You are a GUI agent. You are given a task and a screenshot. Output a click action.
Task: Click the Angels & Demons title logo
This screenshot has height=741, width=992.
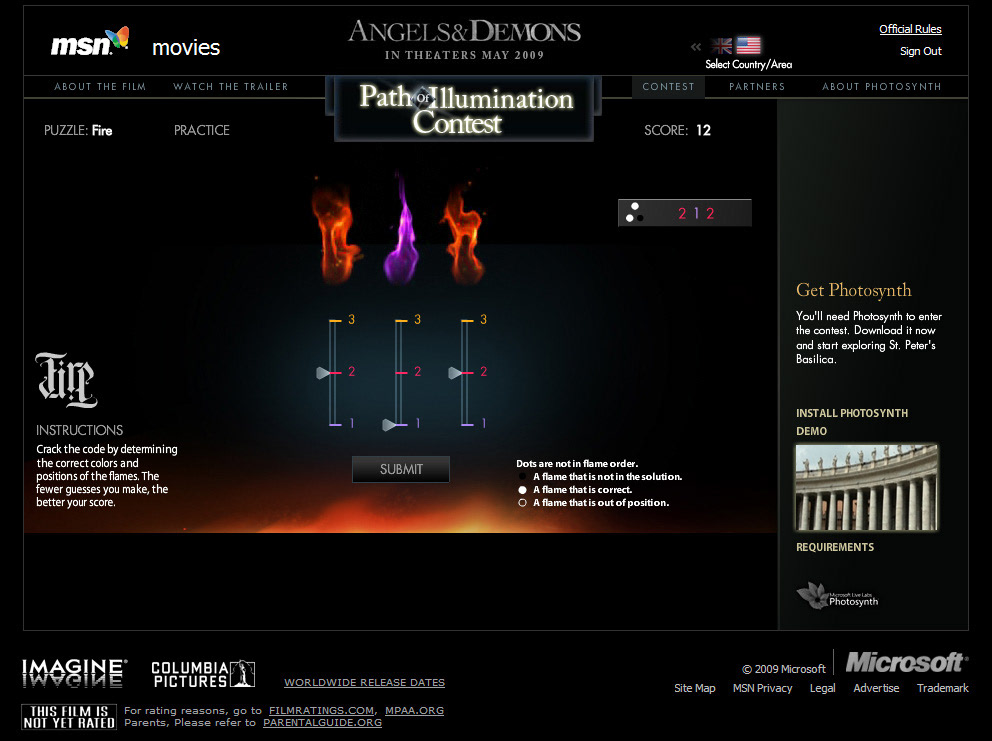click(464, 39)
